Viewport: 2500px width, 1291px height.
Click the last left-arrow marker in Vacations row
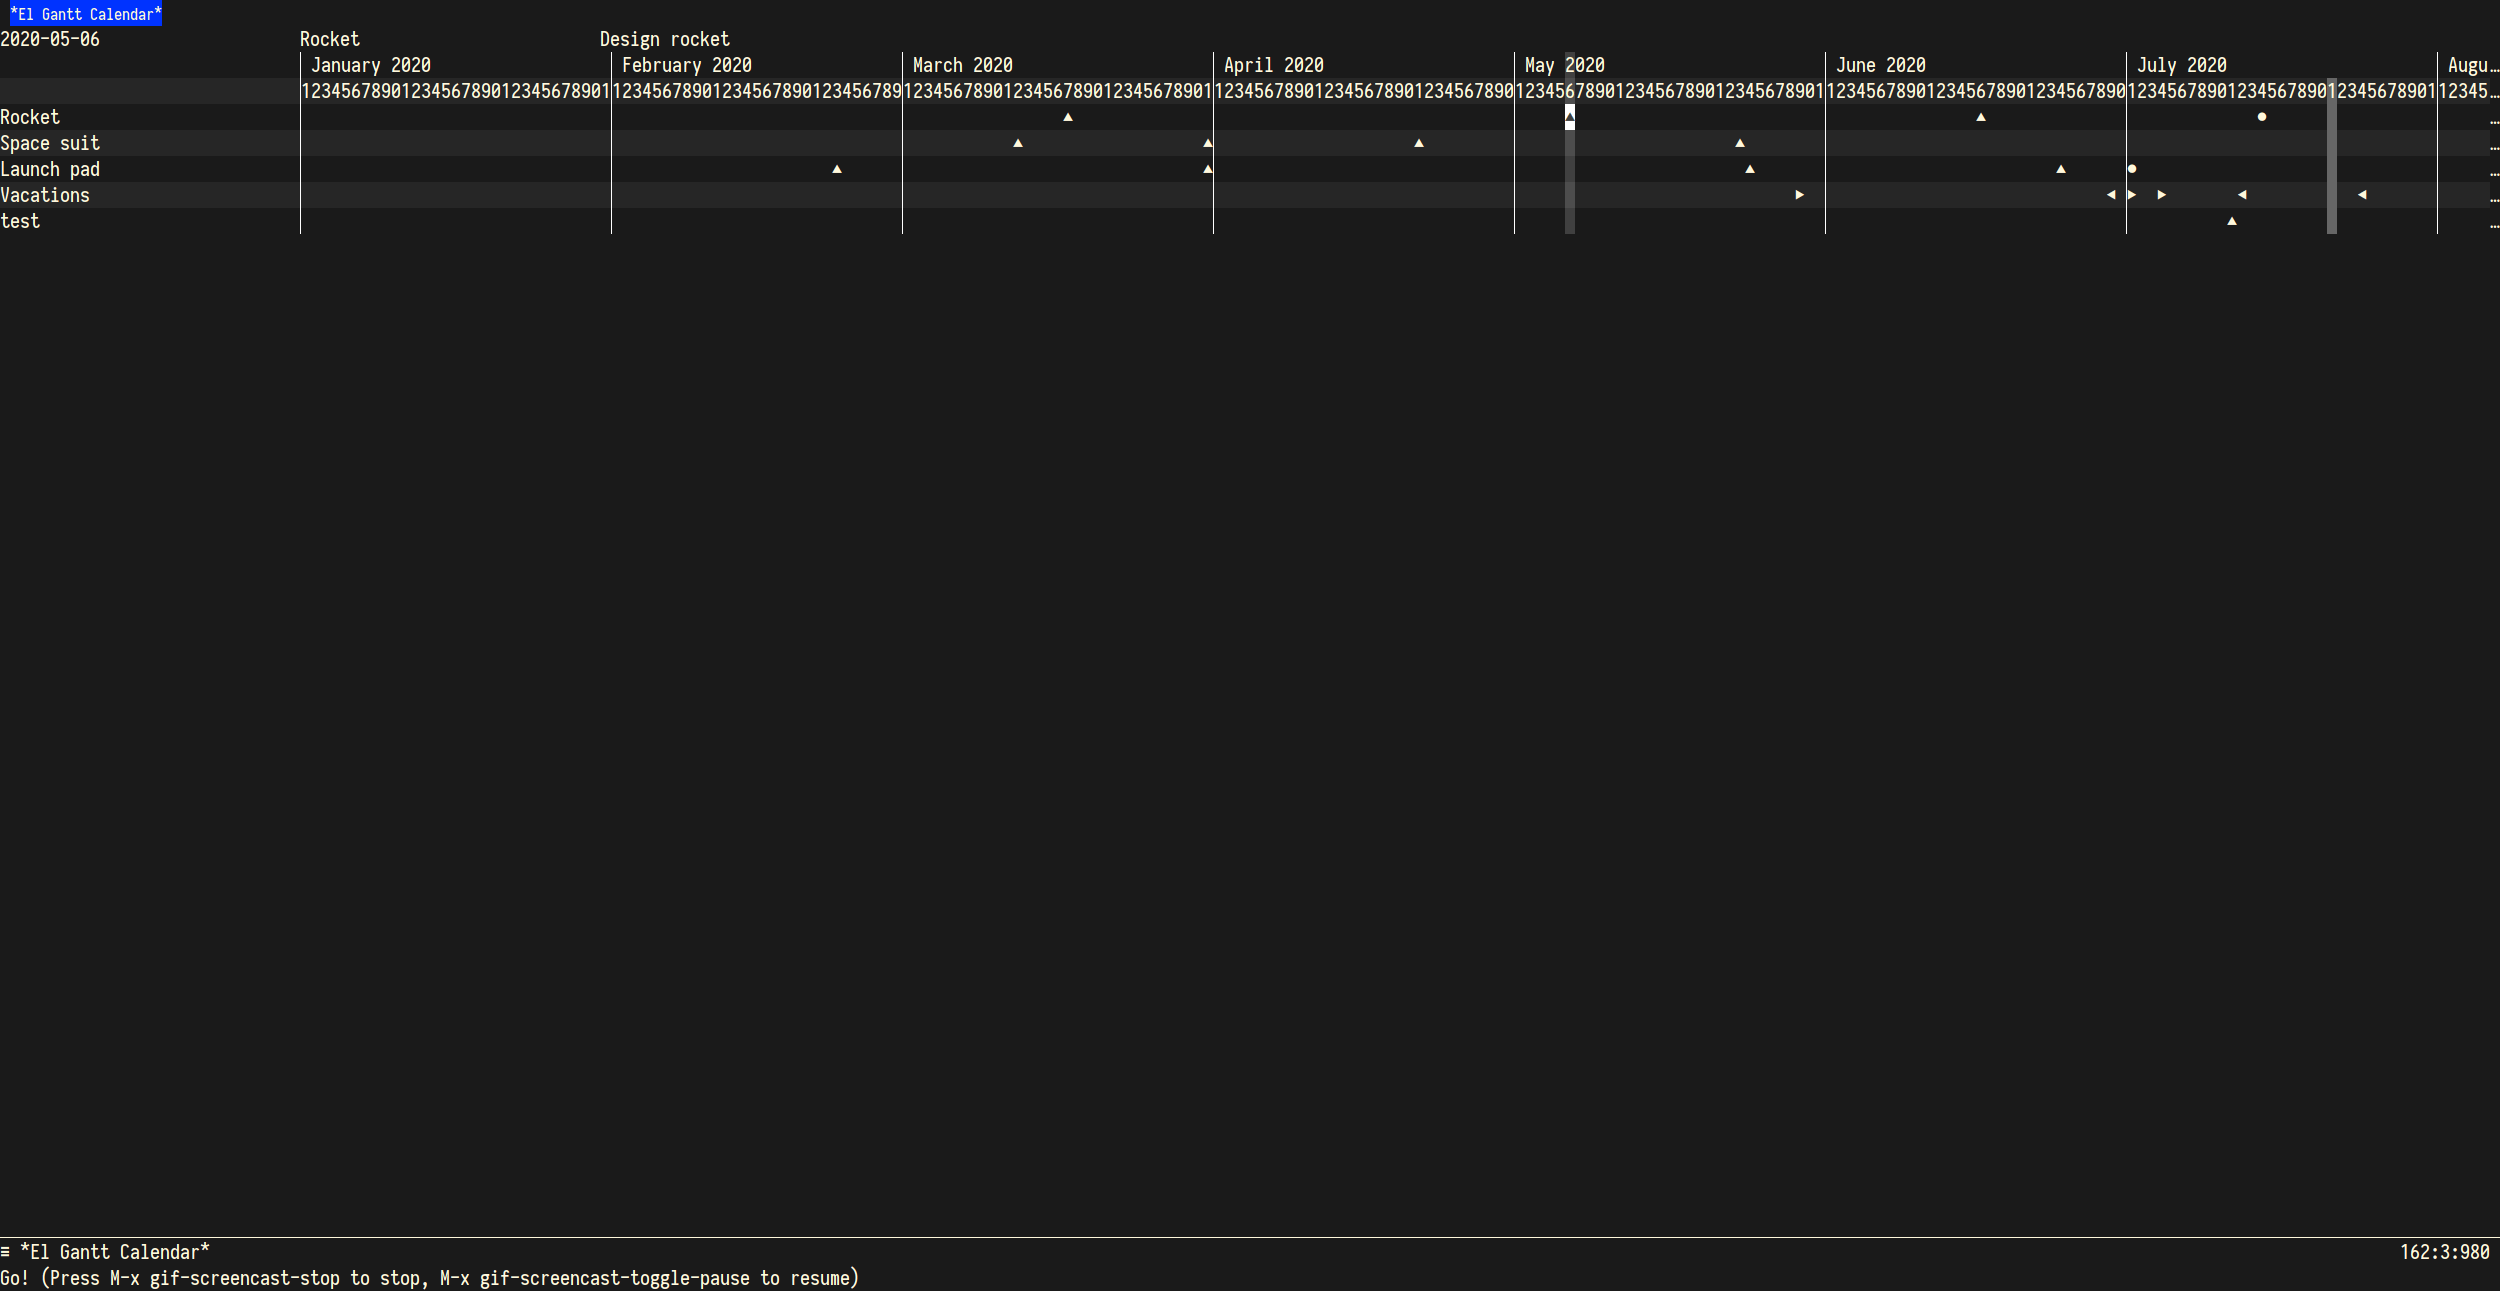coord(2362,195)
